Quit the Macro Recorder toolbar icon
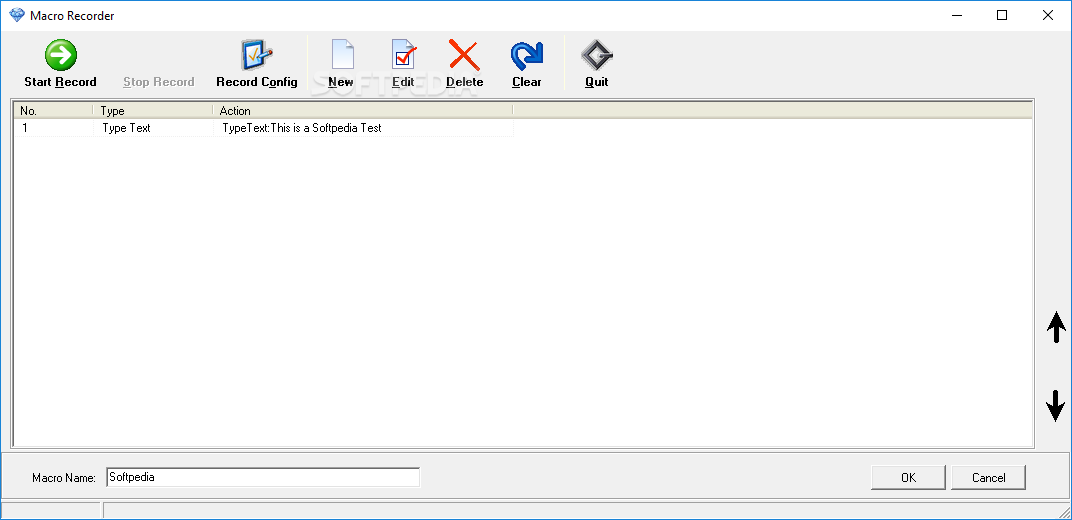This screenshot has height=520, width=1072. point(596,64)
